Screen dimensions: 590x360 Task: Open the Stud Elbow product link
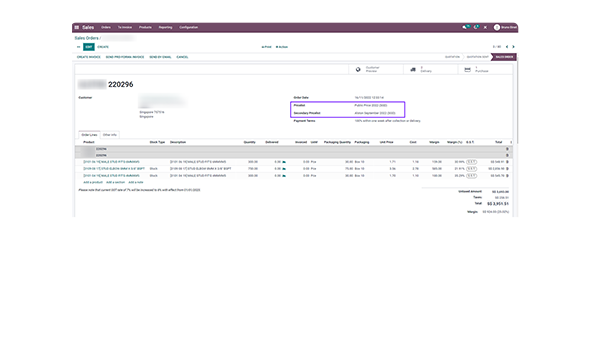[x=114, y=169]
